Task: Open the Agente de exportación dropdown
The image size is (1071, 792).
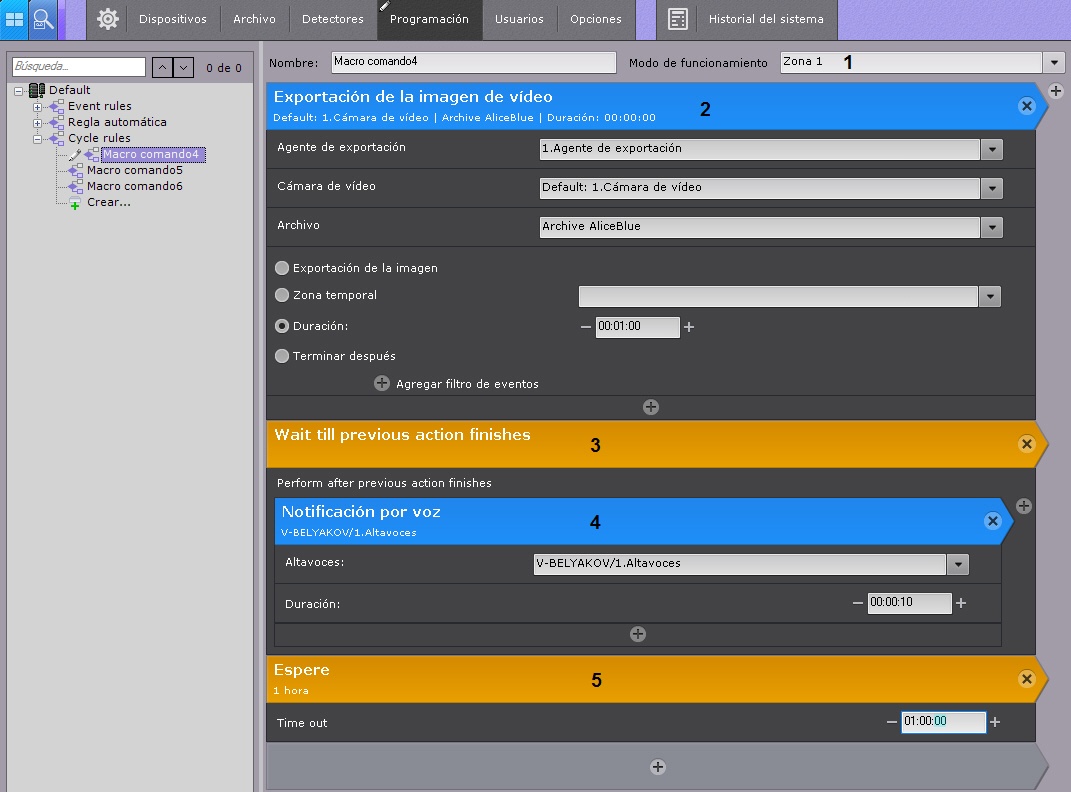Action: (x=991, y=149)
